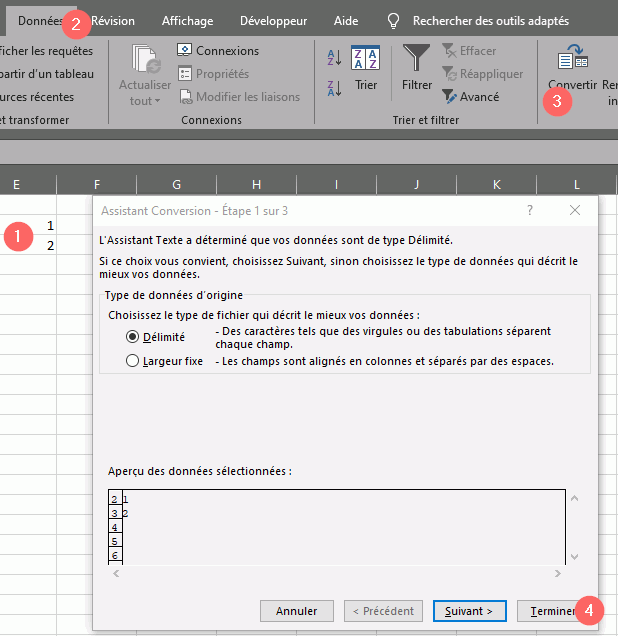Click the preview's horizontal scrollbar right arrow

[557, 573]
